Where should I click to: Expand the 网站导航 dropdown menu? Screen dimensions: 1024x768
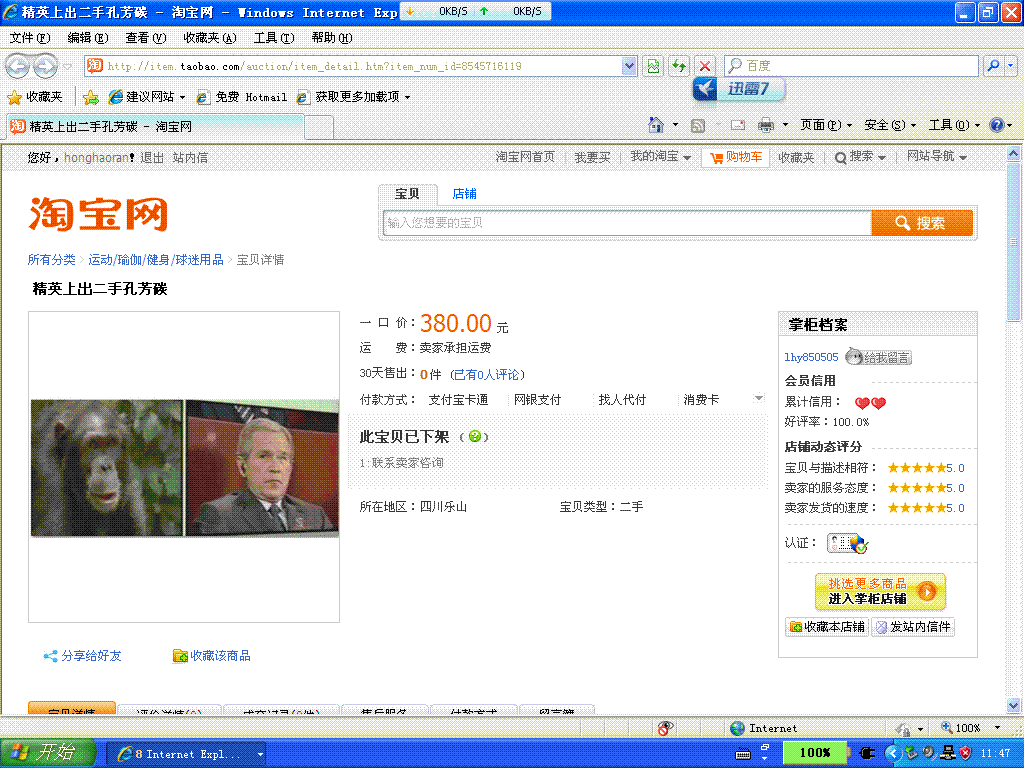pos(937,157)
